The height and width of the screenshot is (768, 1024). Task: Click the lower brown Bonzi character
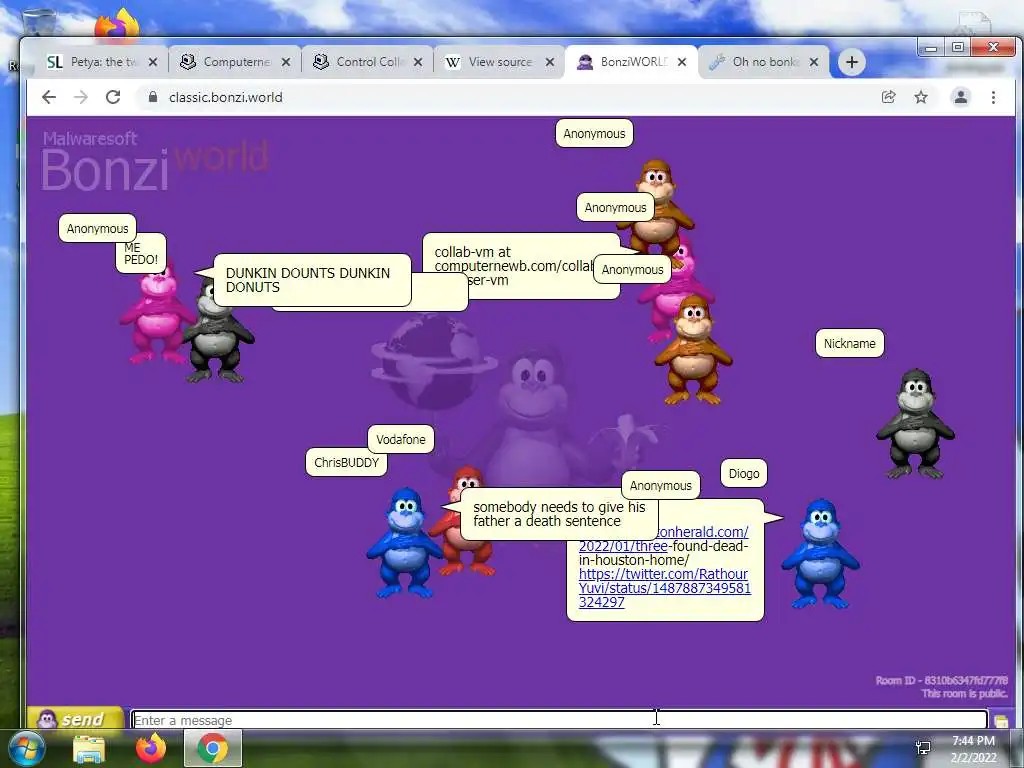click(694, 350)
